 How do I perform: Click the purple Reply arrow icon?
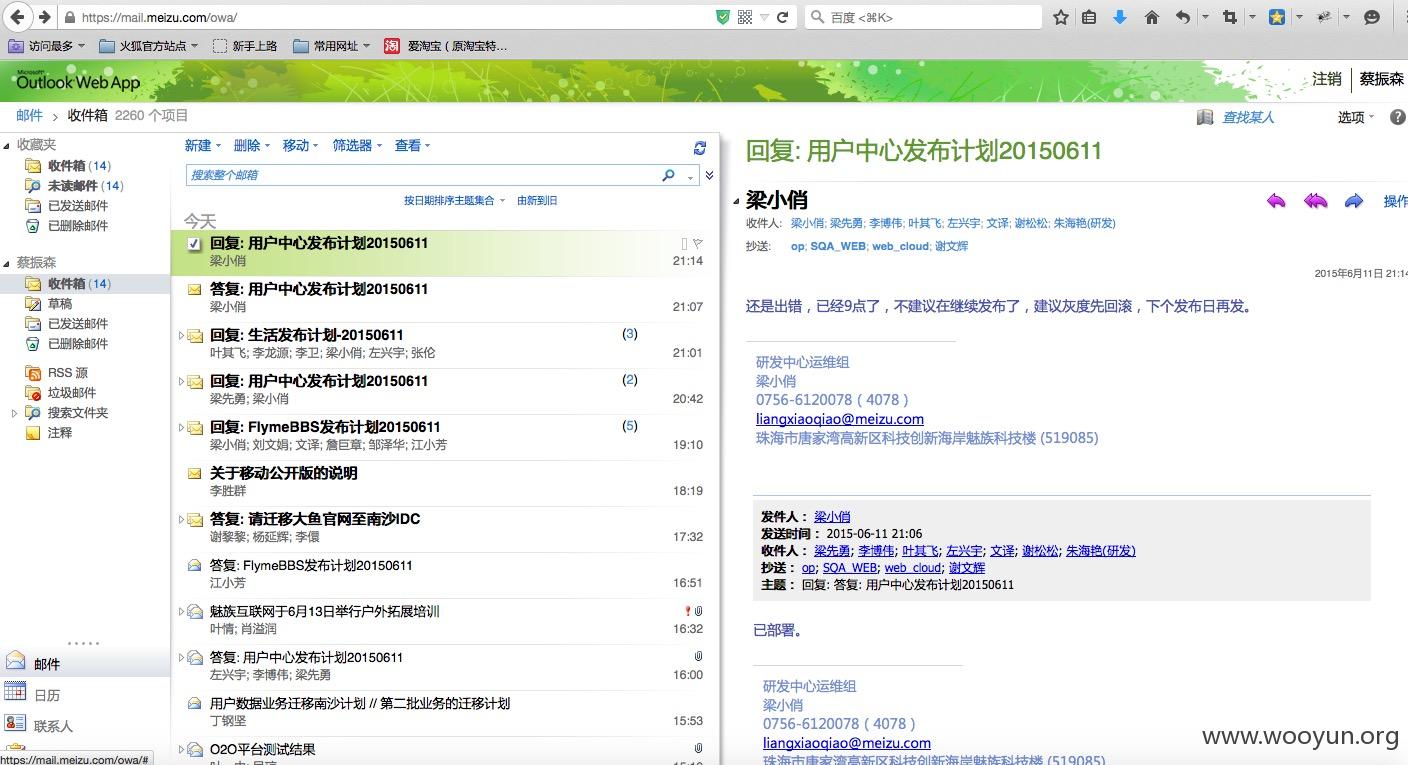[1276, 201]
